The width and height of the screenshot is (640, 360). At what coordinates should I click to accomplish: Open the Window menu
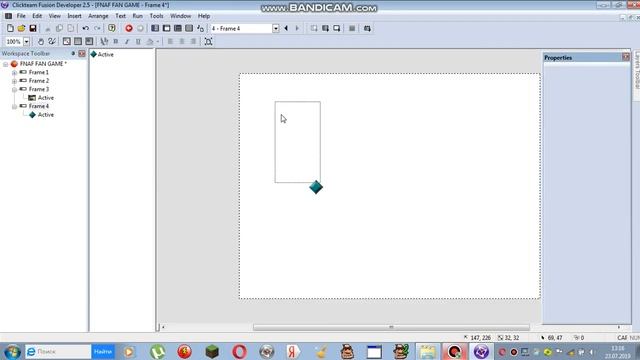click(180, 16)
